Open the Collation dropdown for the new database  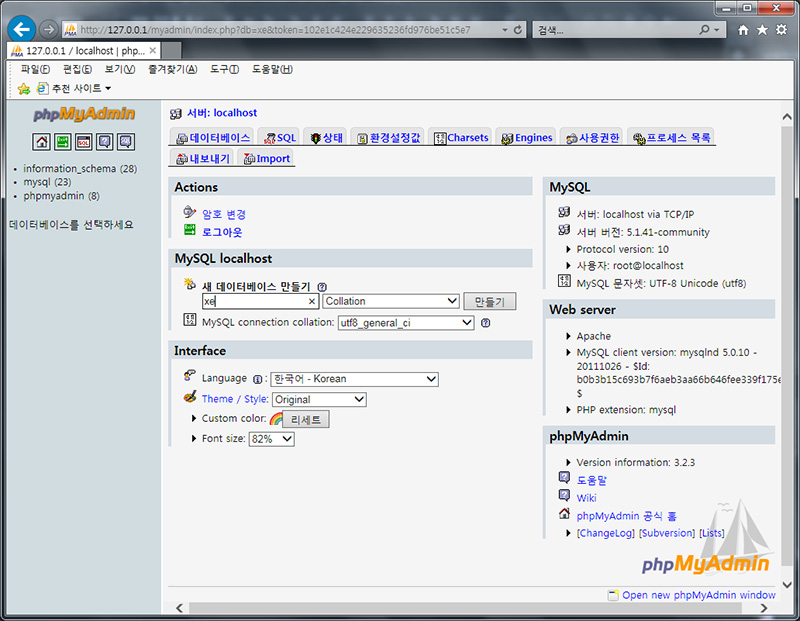pos(391,301)
